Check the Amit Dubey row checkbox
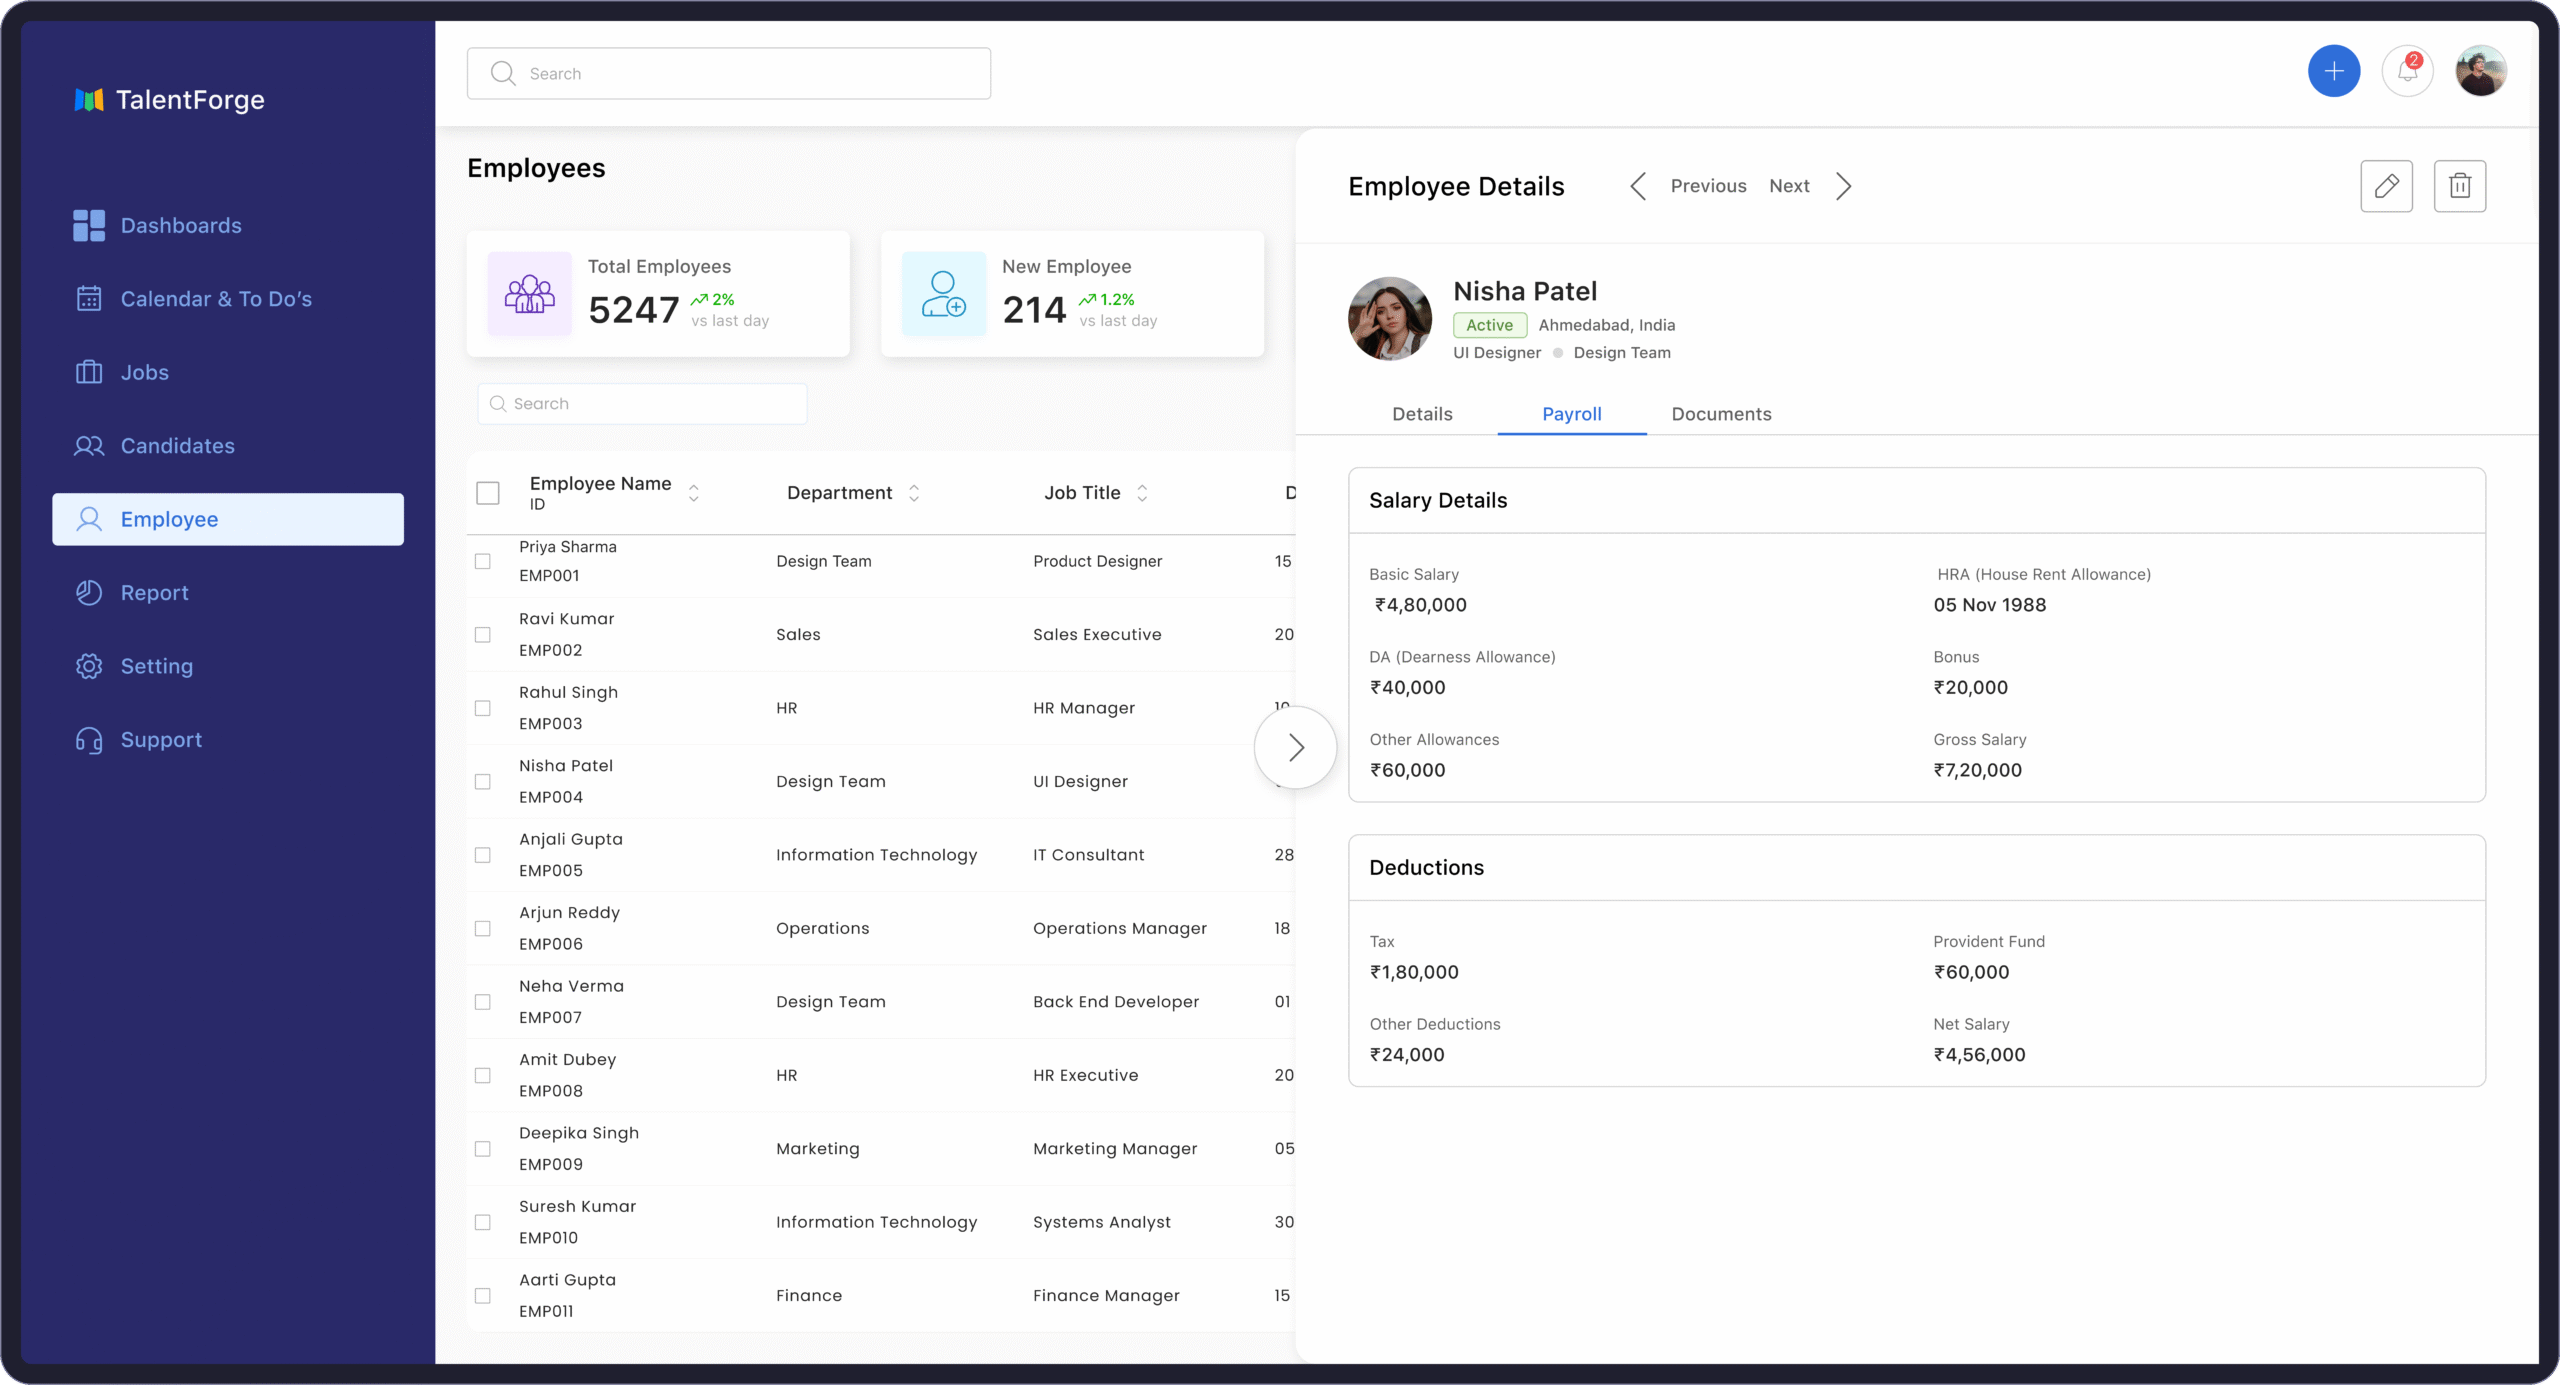 coord(483,1076)
